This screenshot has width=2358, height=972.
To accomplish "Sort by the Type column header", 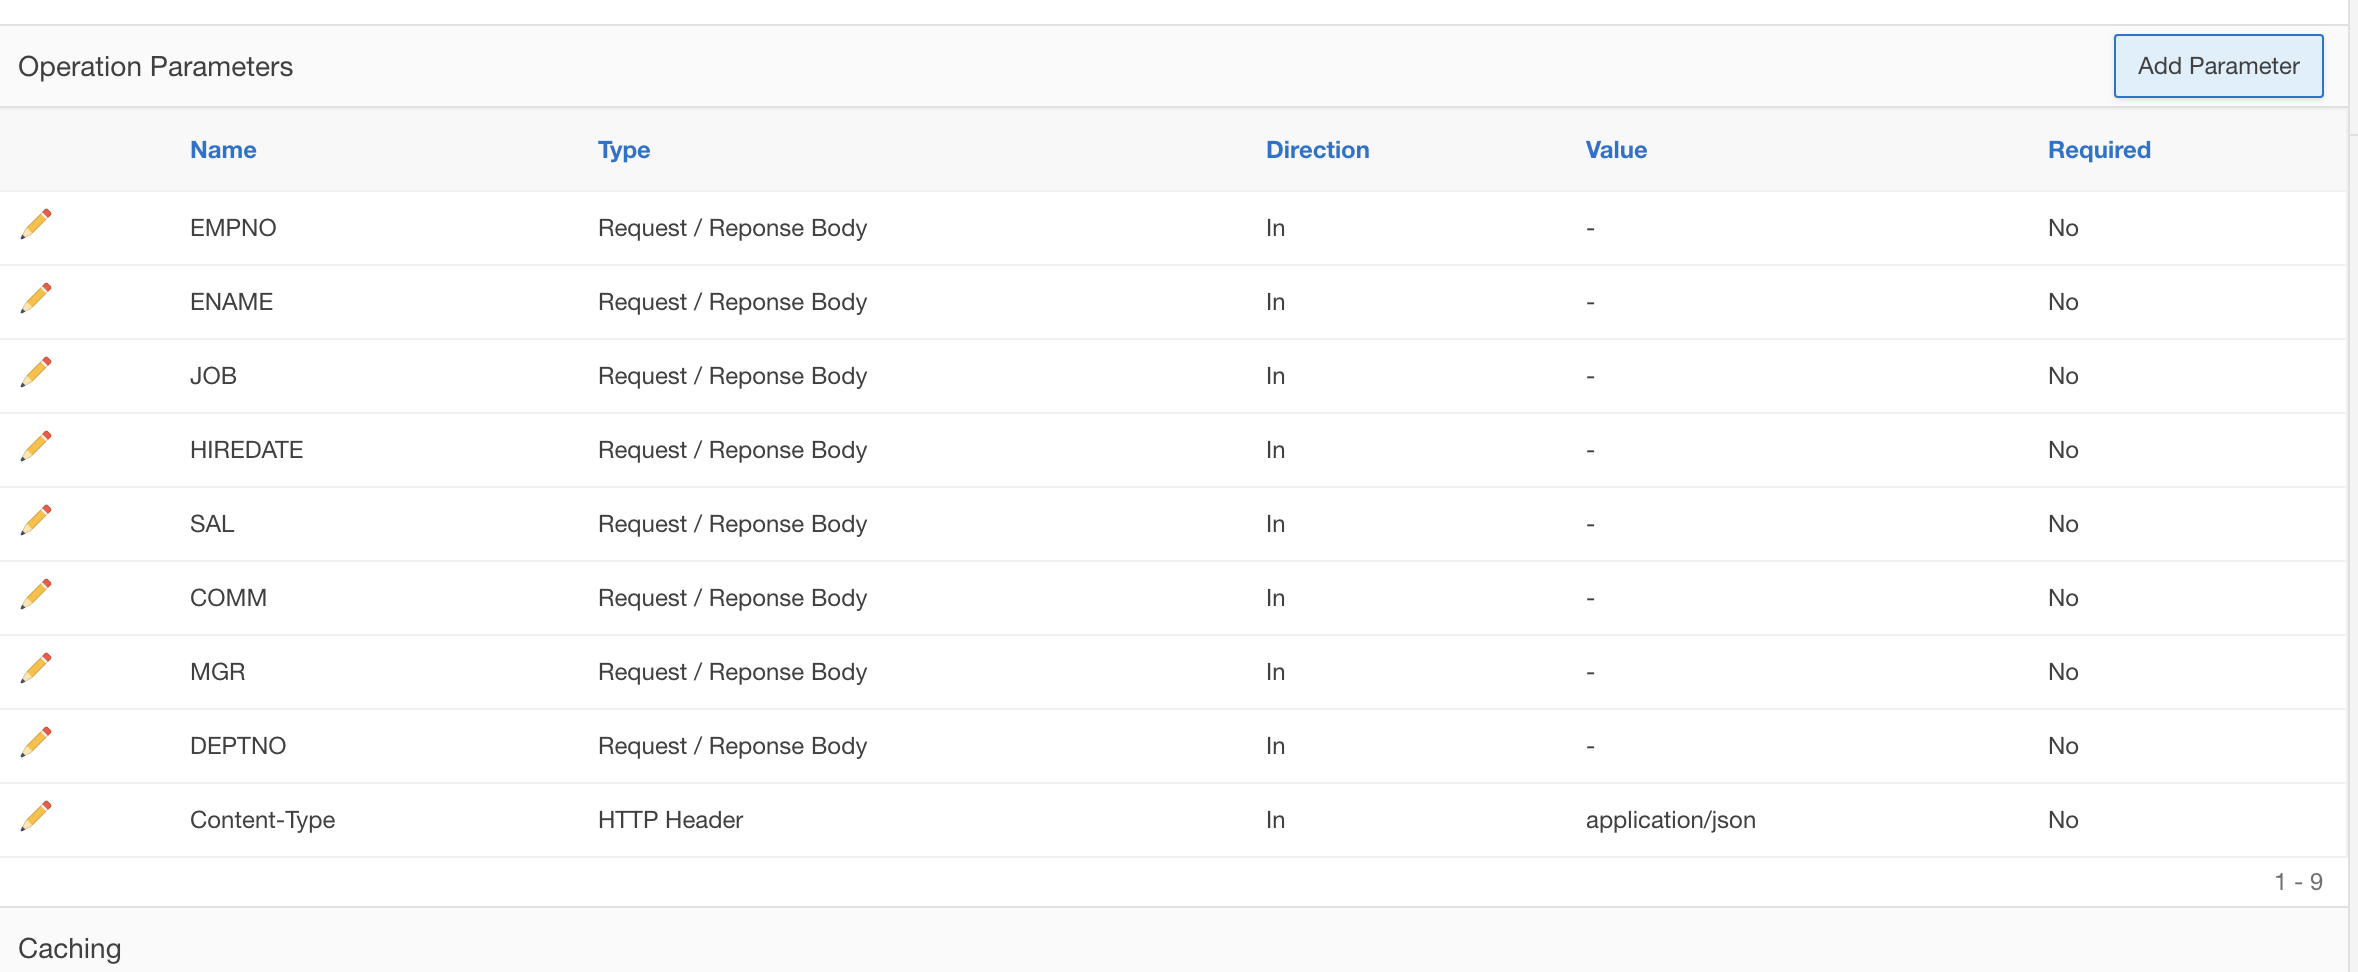I will pos(624,150).
